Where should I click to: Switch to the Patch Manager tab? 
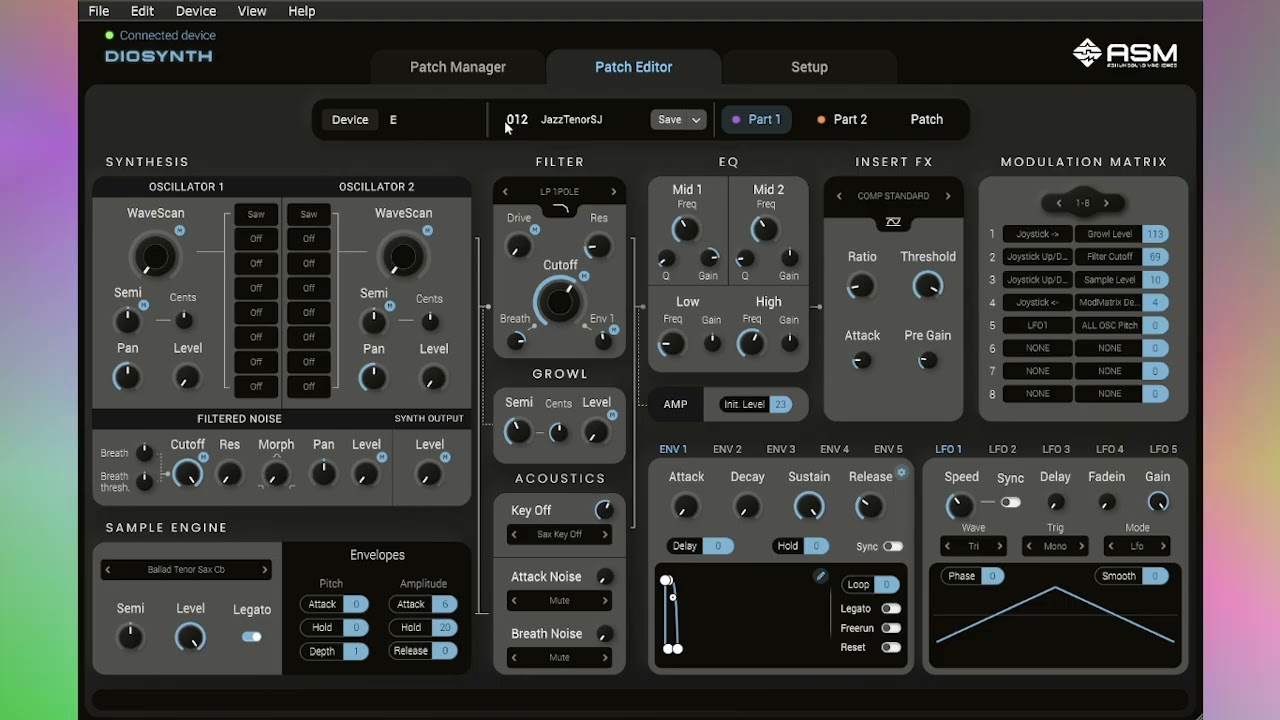(x=458, y=67)
